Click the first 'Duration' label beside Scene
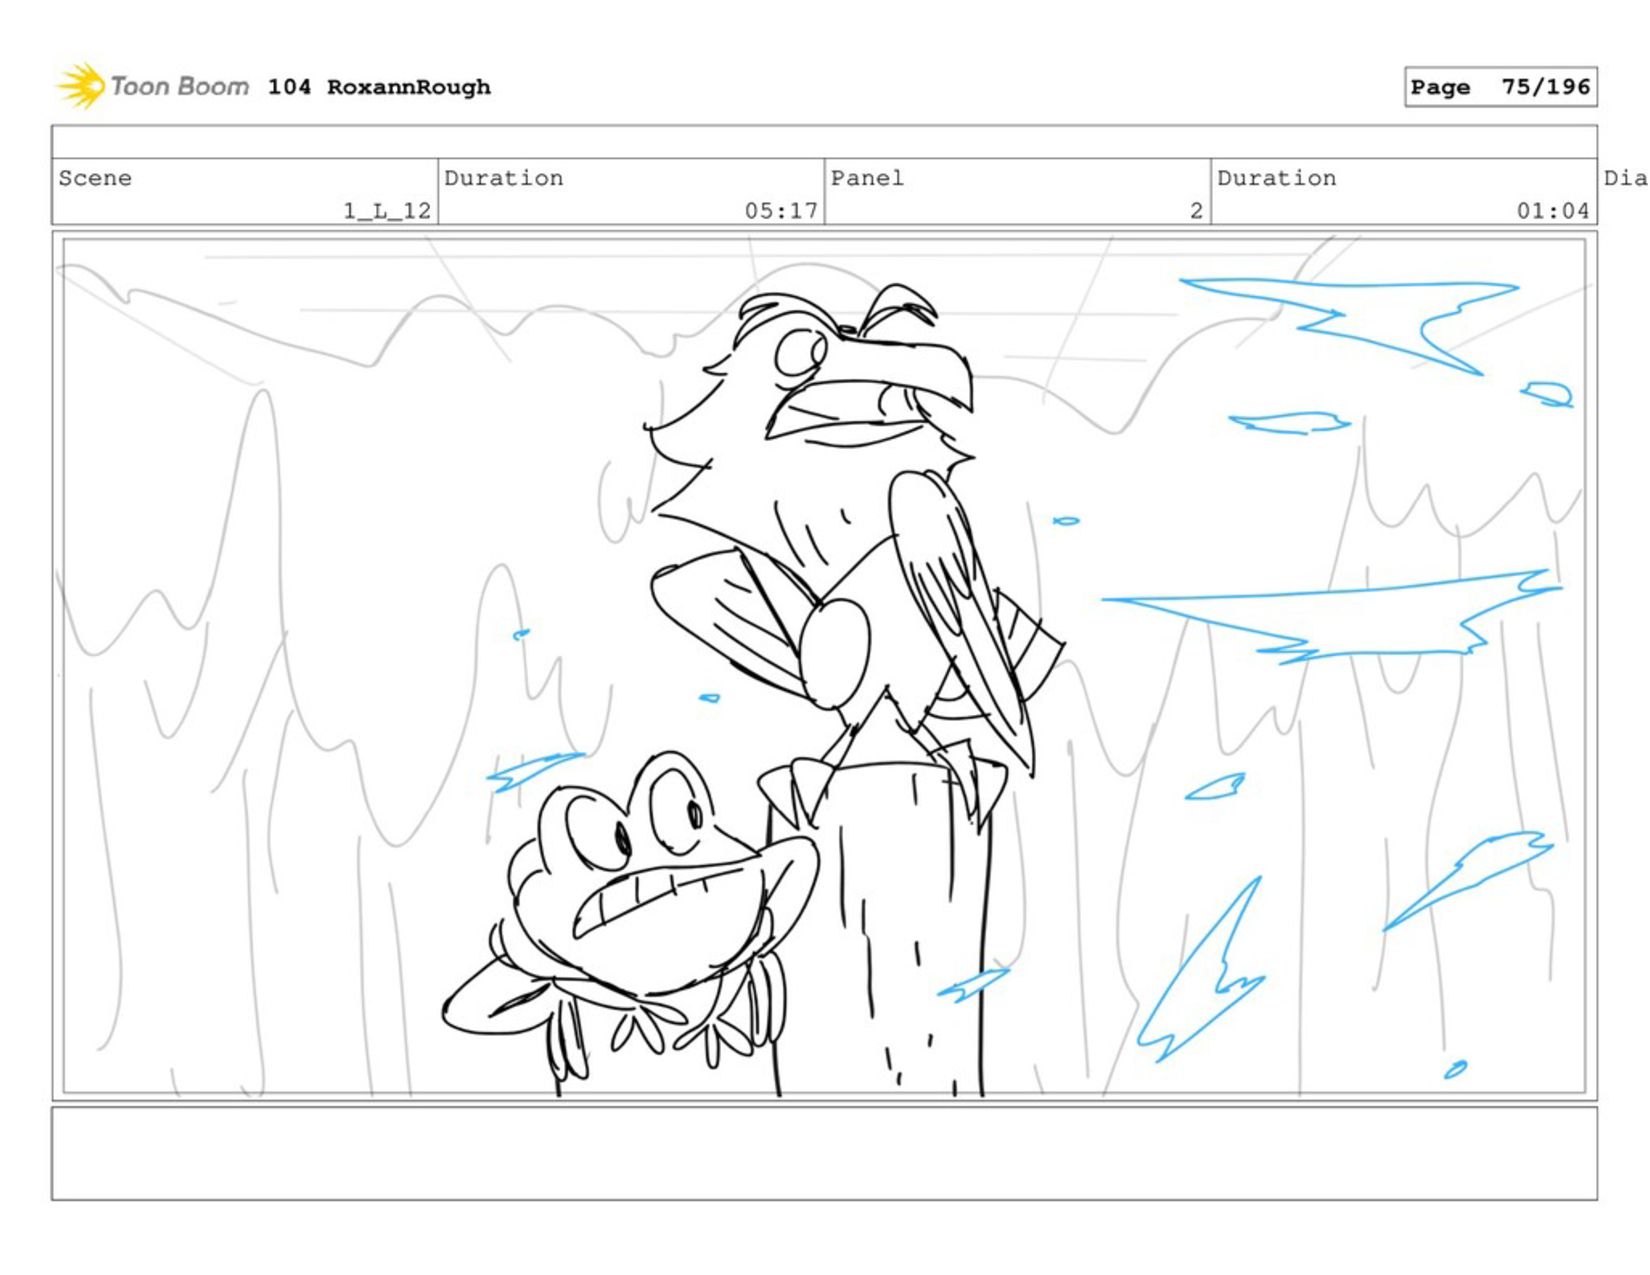Viewport: 1650px width, 1275px height. (504, 178)
